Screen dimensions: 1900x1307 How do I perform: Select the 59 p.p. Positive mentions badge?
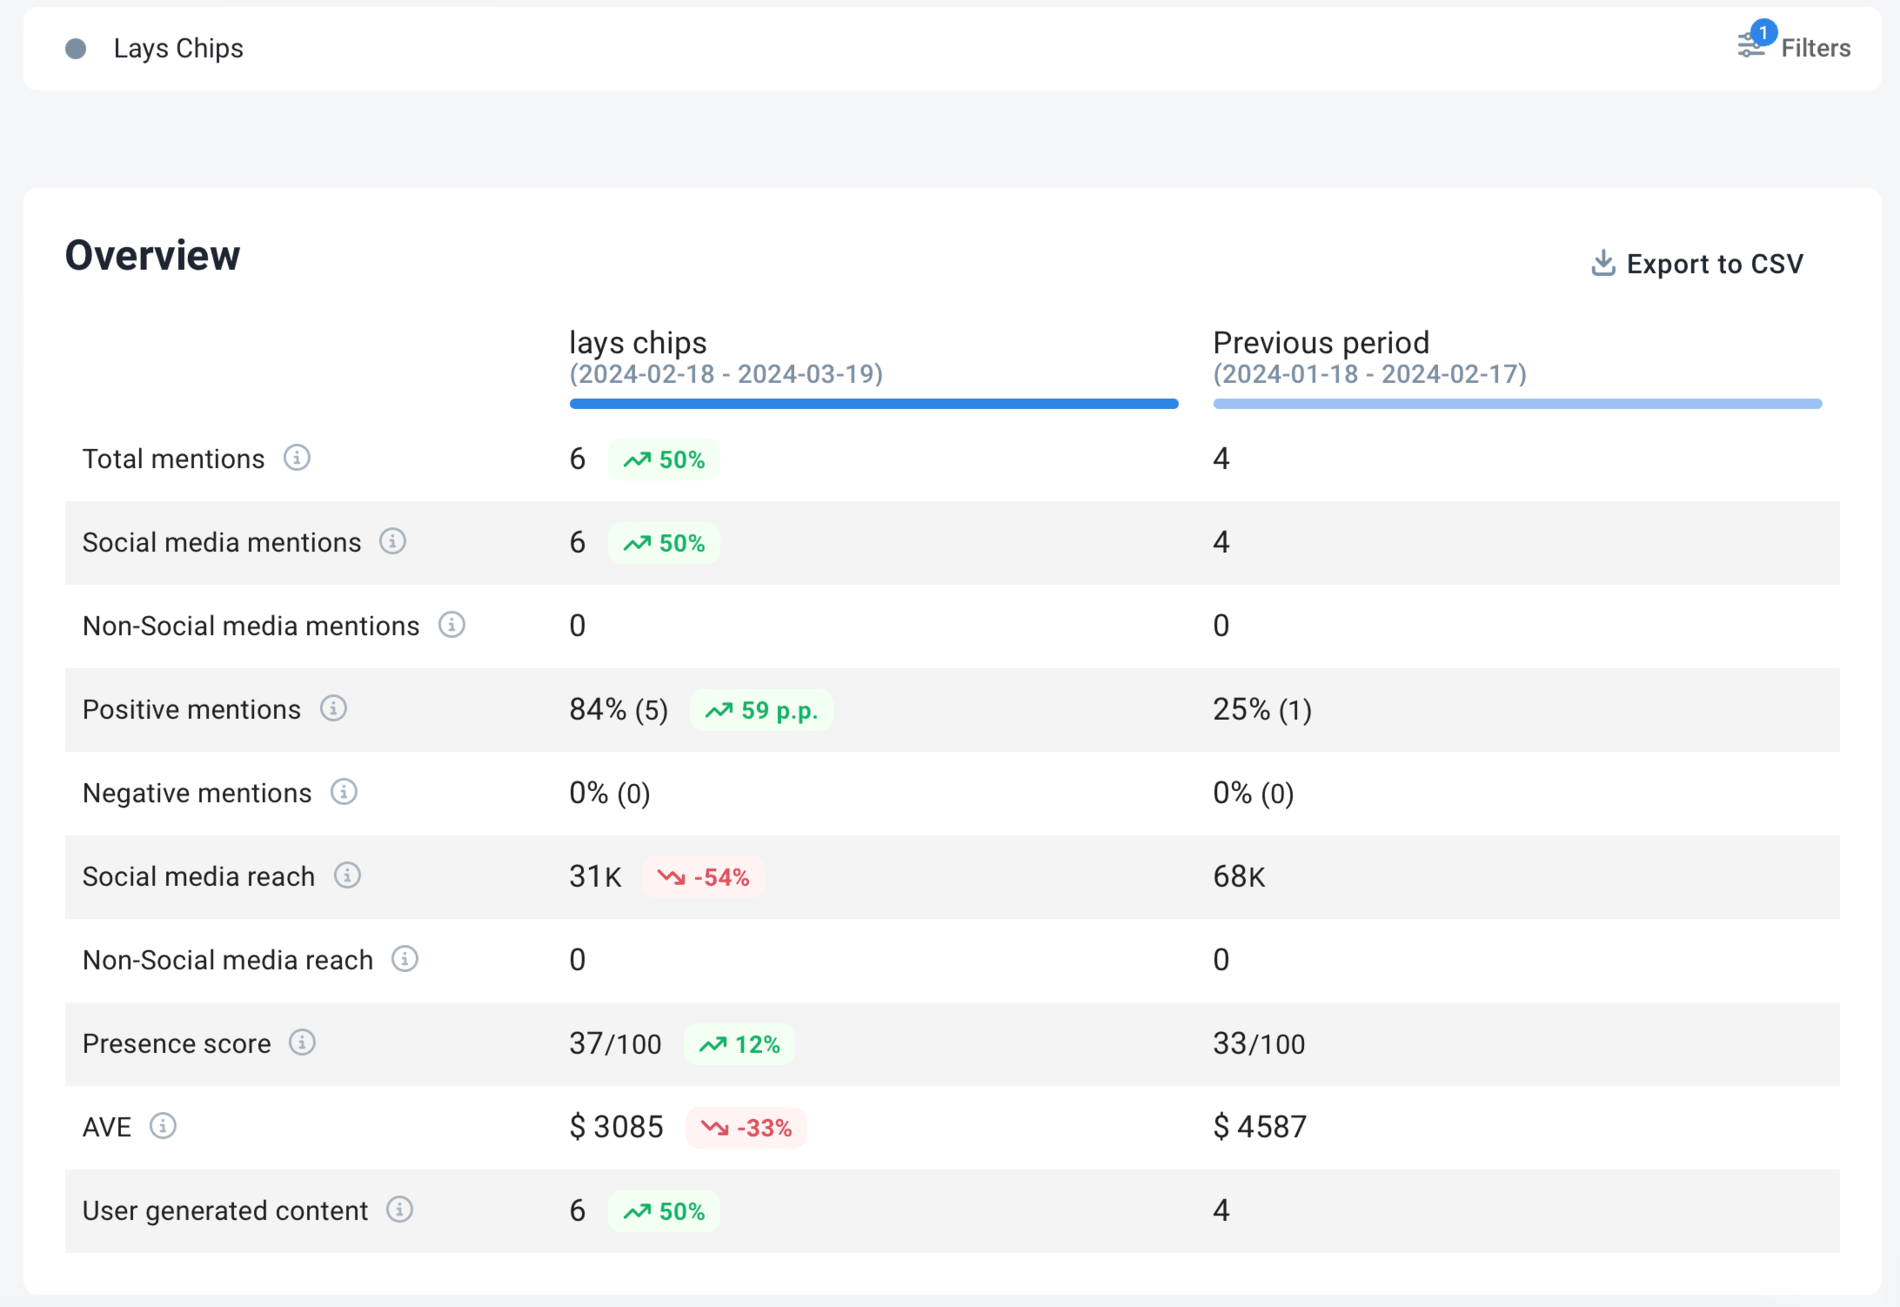pos(762,710)
